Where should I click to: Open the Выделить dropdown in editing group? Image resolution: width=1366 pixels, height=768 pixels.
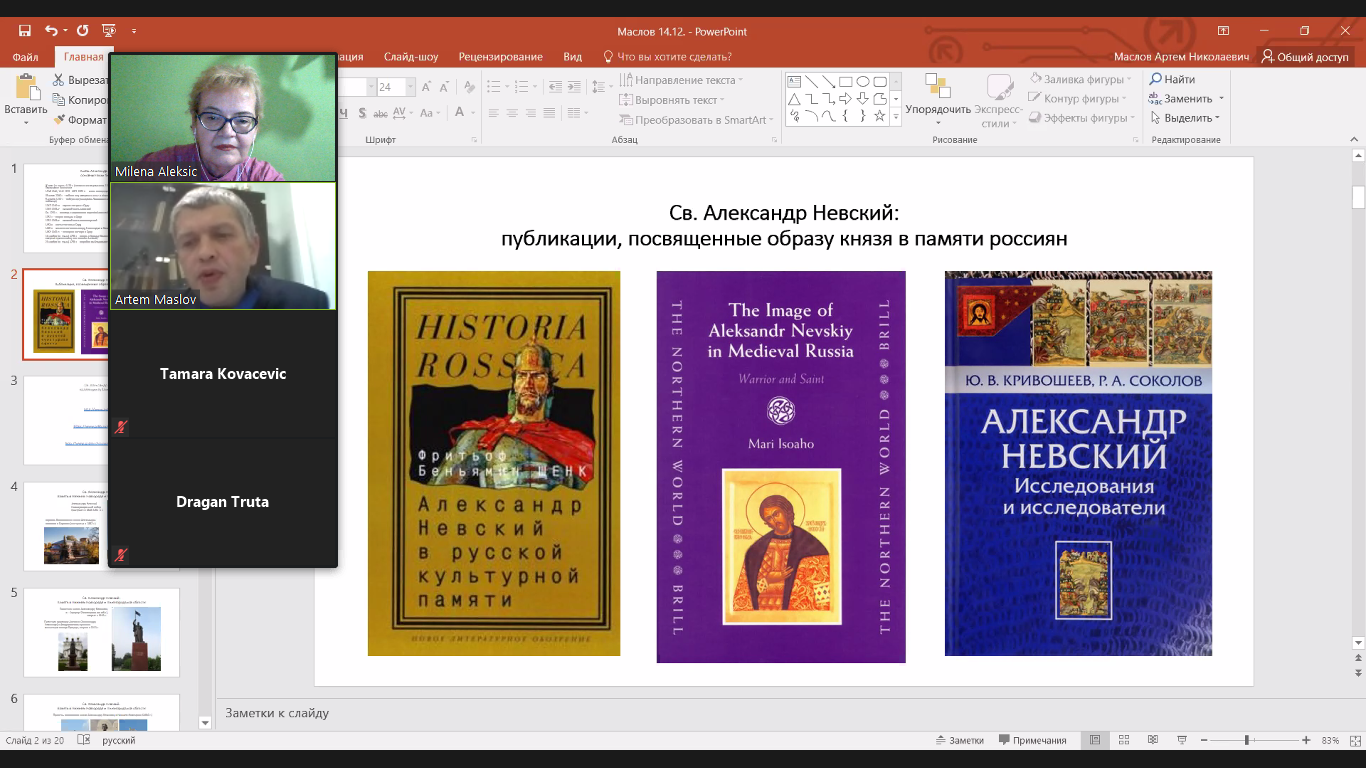(x=1186, y=118)
